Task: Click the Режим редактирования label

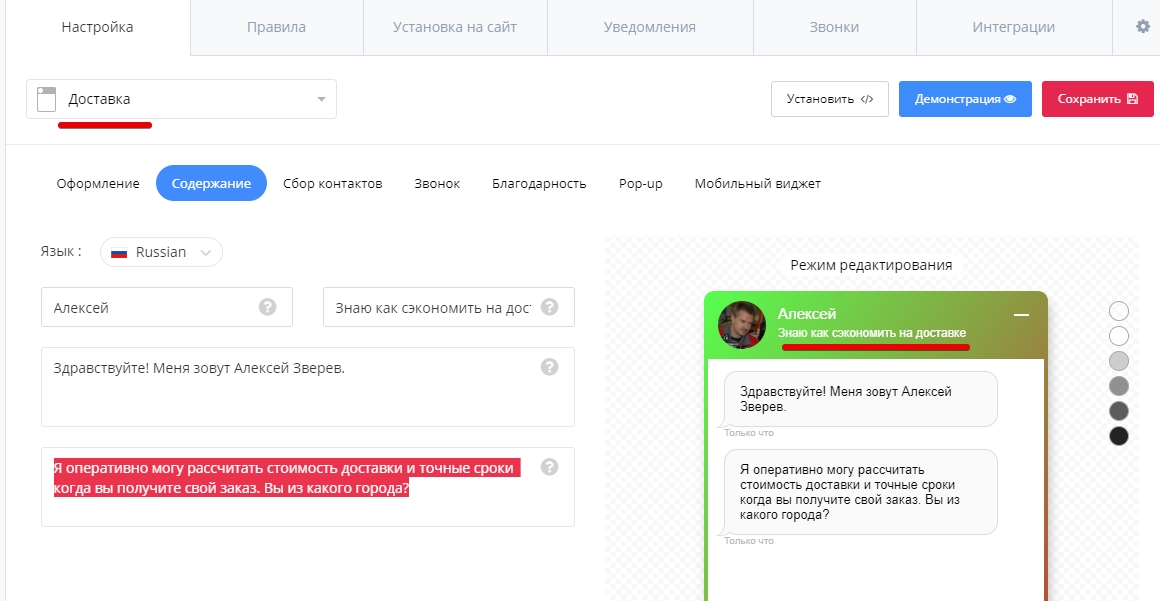Action: coord(871,265)
